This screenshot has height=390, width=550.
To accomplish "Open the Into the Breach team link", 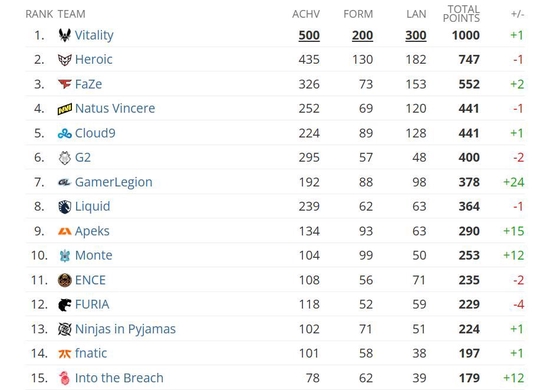I will 119,378.
